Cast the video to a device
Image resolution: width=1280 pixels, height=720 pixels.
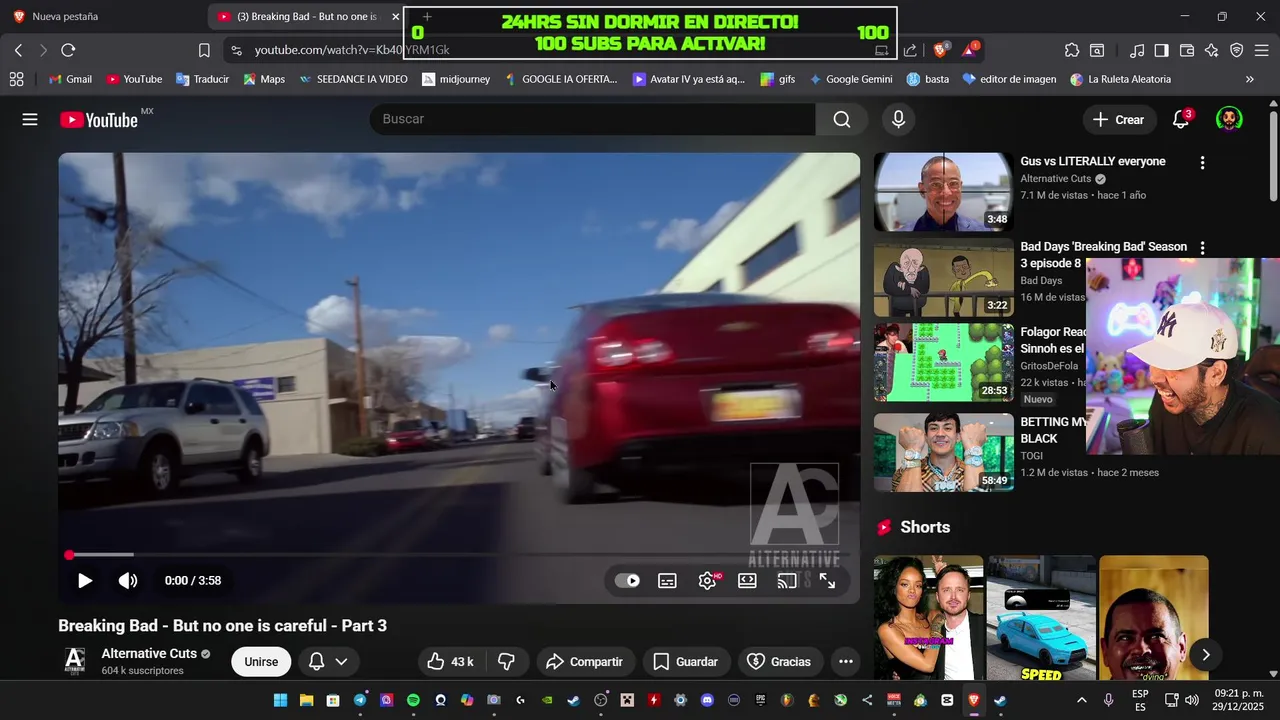click(x=787, y=580)
